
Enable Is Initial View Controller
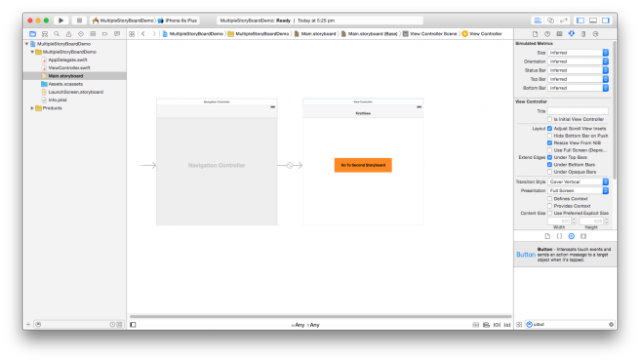[x=550, y=119]
